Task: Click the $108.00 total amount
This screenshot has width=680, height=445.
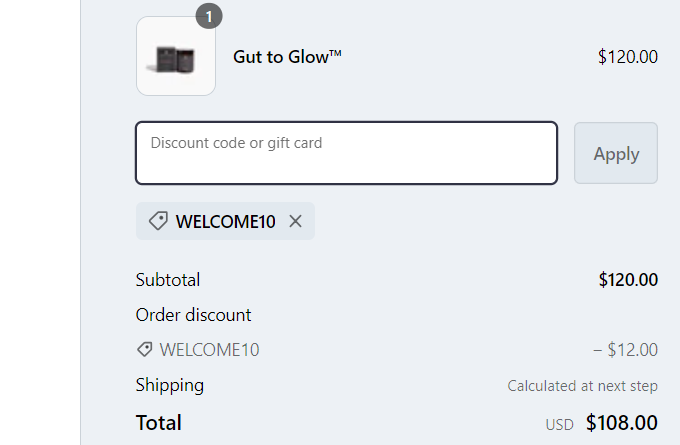Action: [621, 423]
